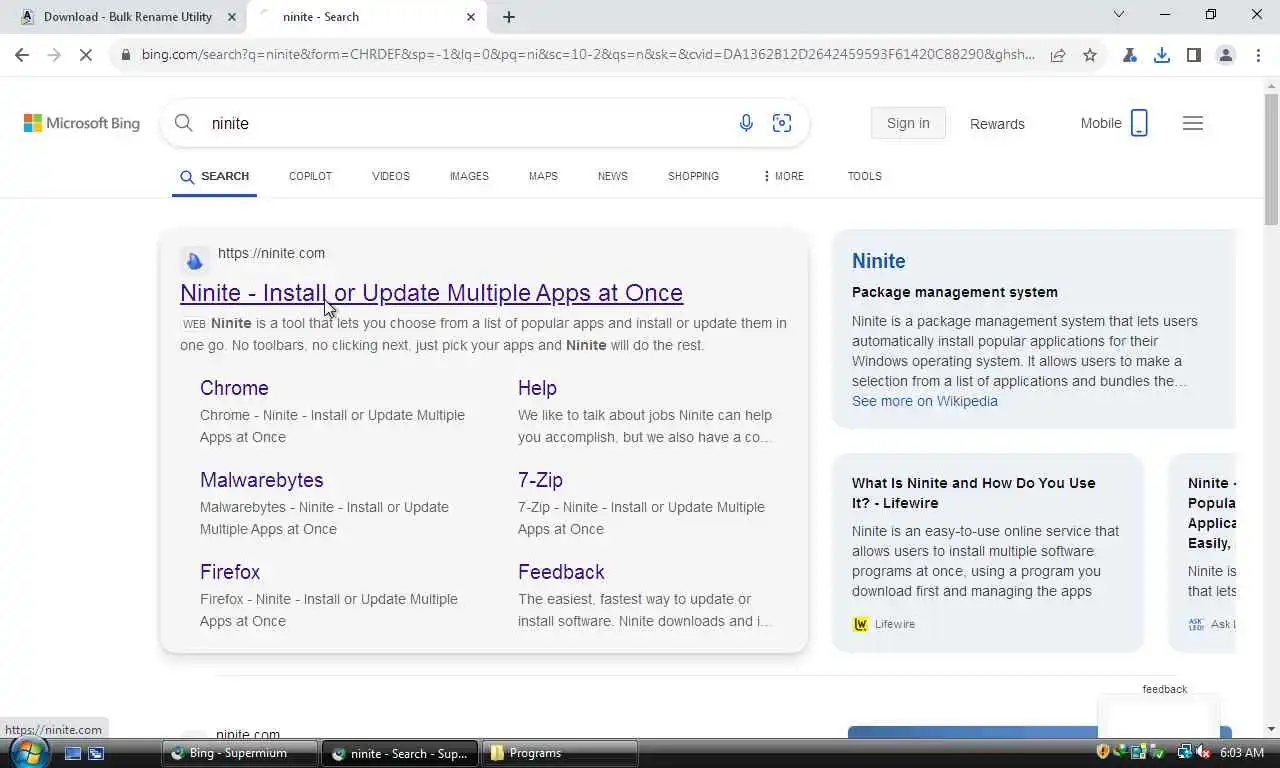Open the TOOLS search option

point(865,176)
